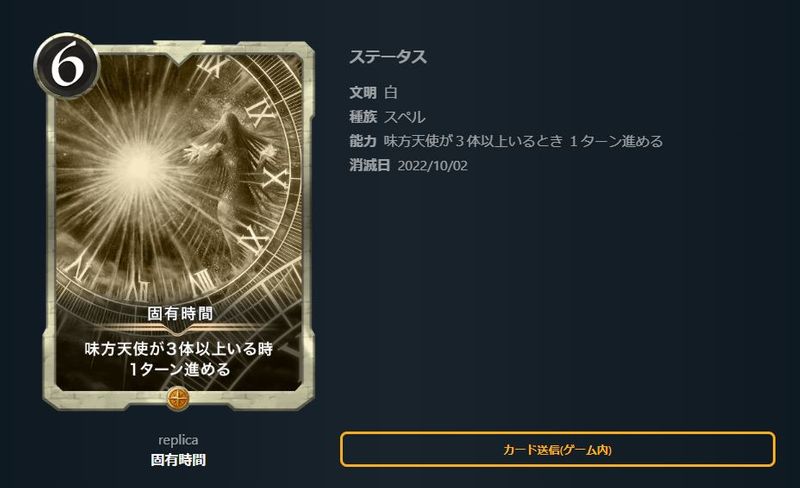Select the expiry date 2022/10/02
800x488 pixels.
tap(432, 165)
